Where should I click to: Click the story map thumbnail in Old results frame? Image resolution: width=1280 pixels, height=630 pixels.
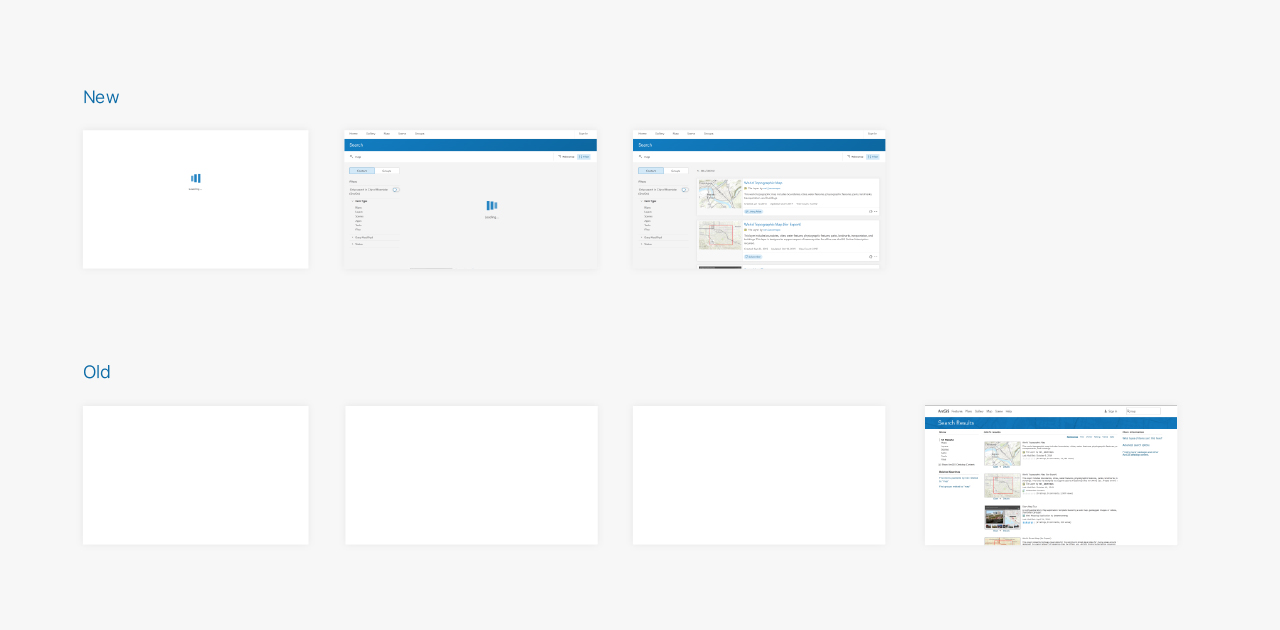1002,517
